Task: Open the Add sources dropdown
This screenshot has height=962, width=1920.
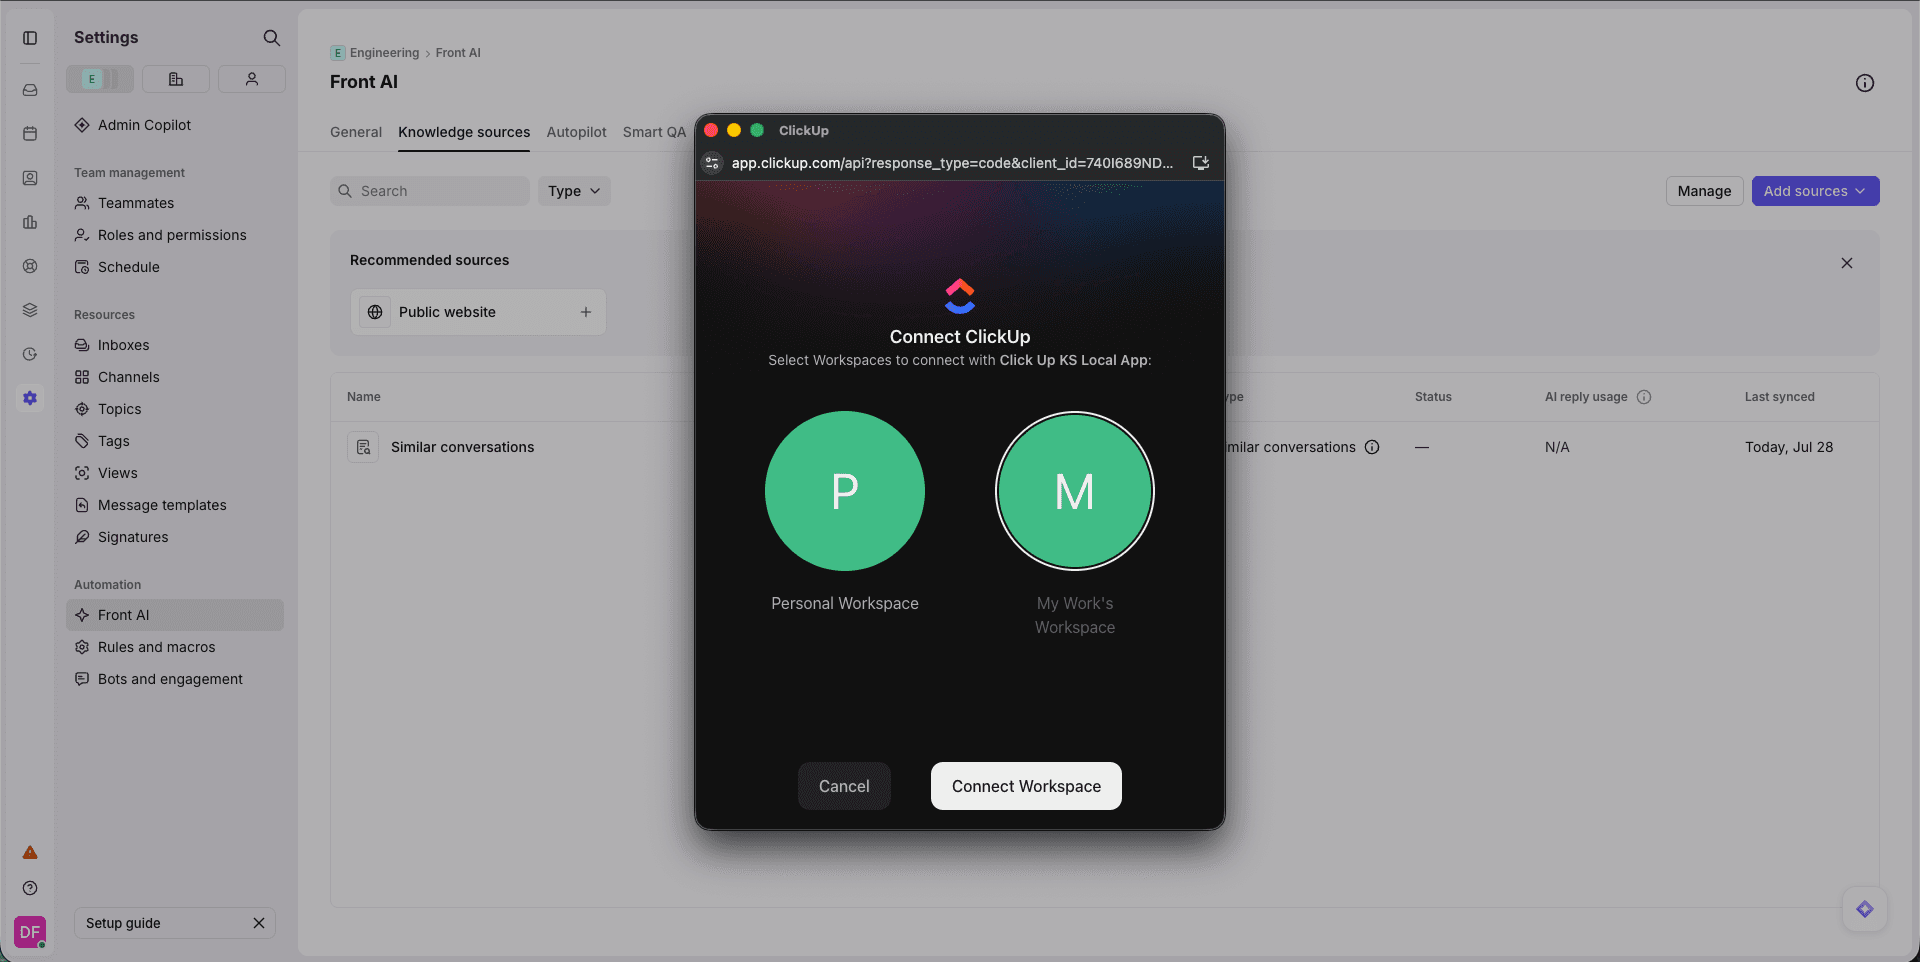Action: (1815, 191)
